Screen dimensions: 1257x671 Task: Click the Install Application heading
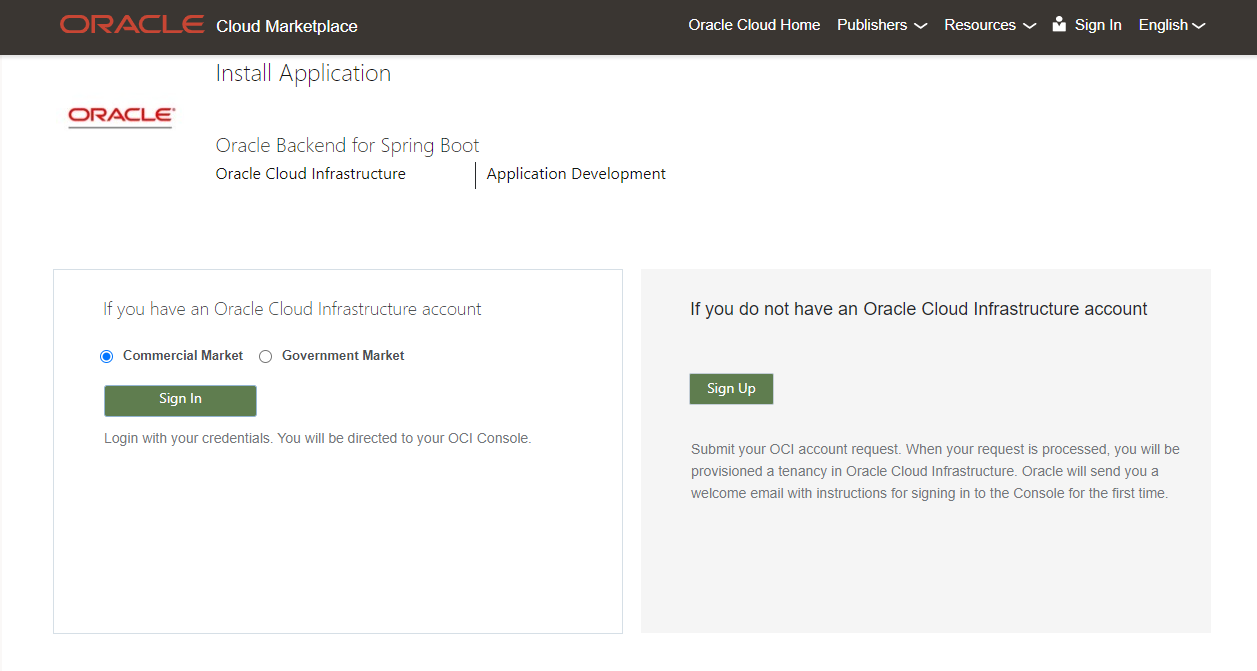coord(303,73)
